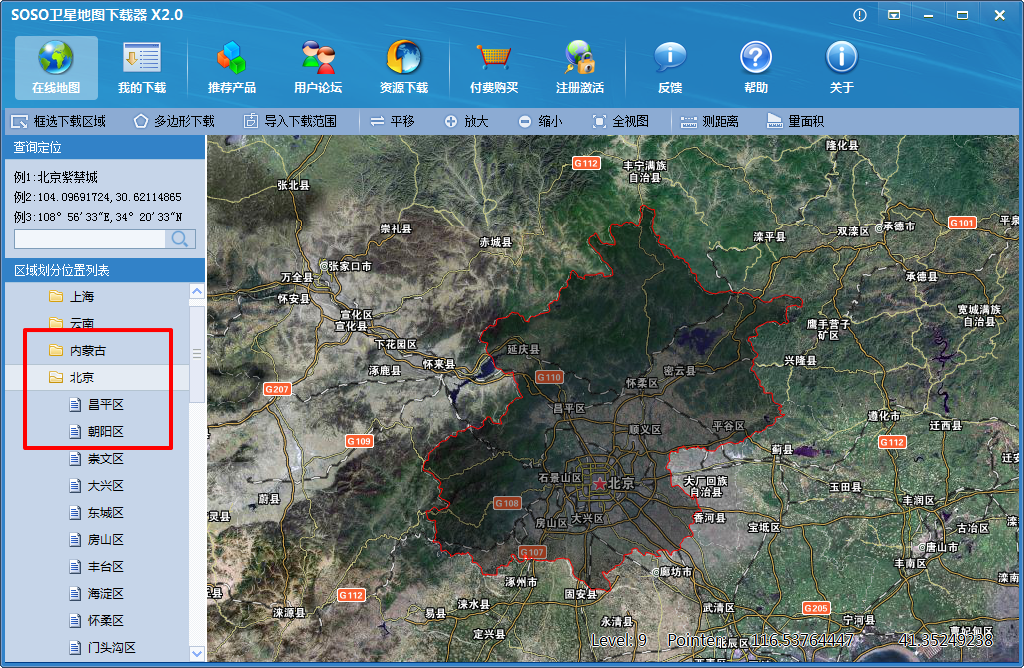Image resolution: width=1024 pixels, height=668 pixels.
Task: Select 大兴区 in region list
Action: pos(97,486)
